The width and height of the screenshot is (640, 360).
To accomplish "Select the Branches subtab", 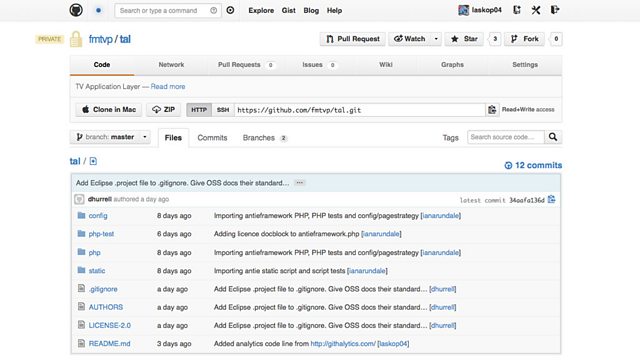I will (x=265, y=138).
